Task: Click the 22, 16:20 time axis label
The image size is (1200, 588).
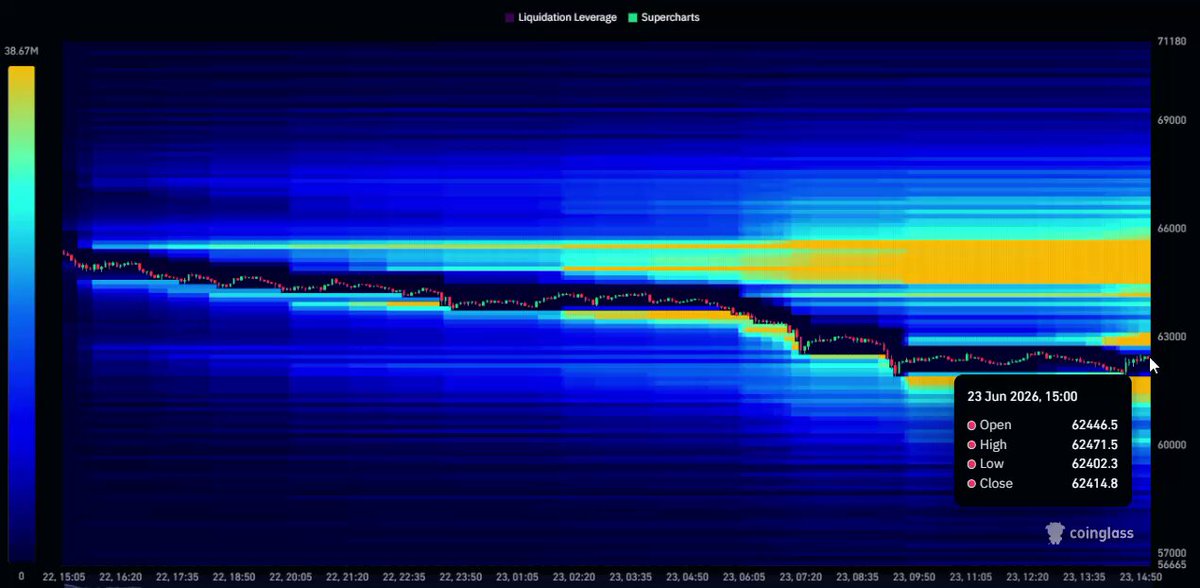Action: pos(120,577)
